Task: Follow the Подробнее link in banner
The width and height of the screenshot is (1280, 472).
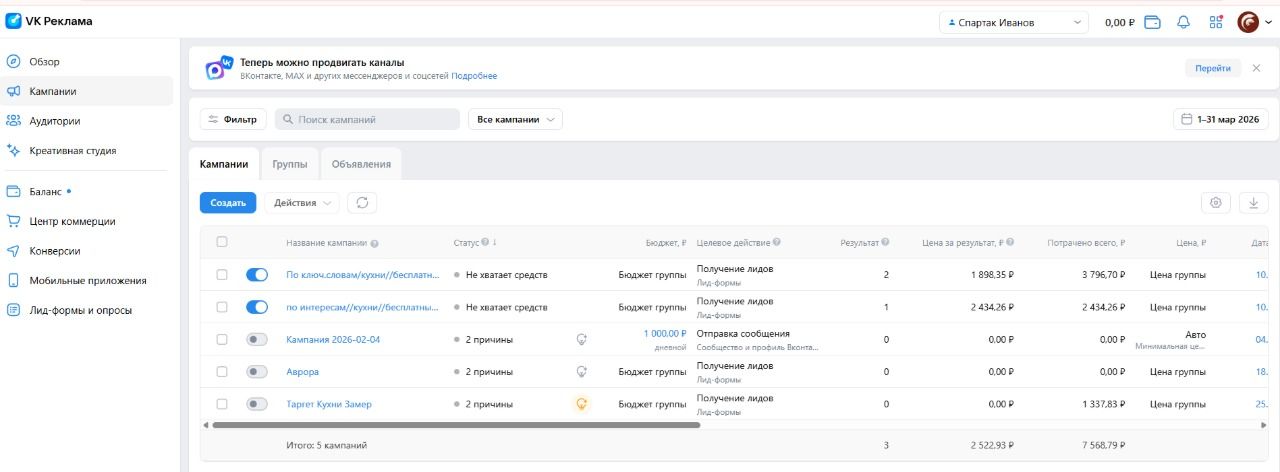Action: (x=474, y=76)
